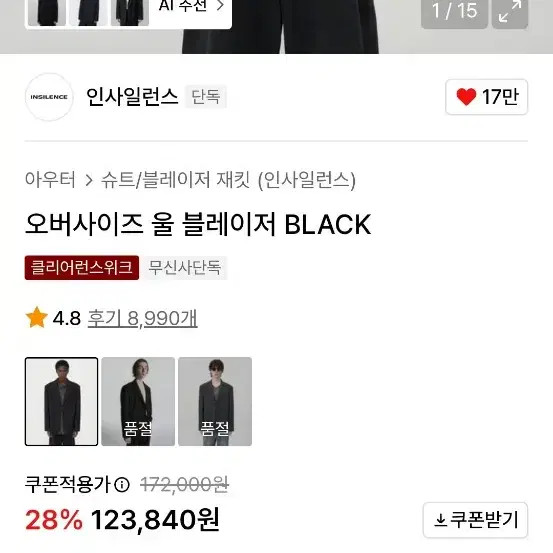Click 단독 badge beside brand name
Image resolution: width=553 pixels, height=553 pixels.
(x=206, y=97)
